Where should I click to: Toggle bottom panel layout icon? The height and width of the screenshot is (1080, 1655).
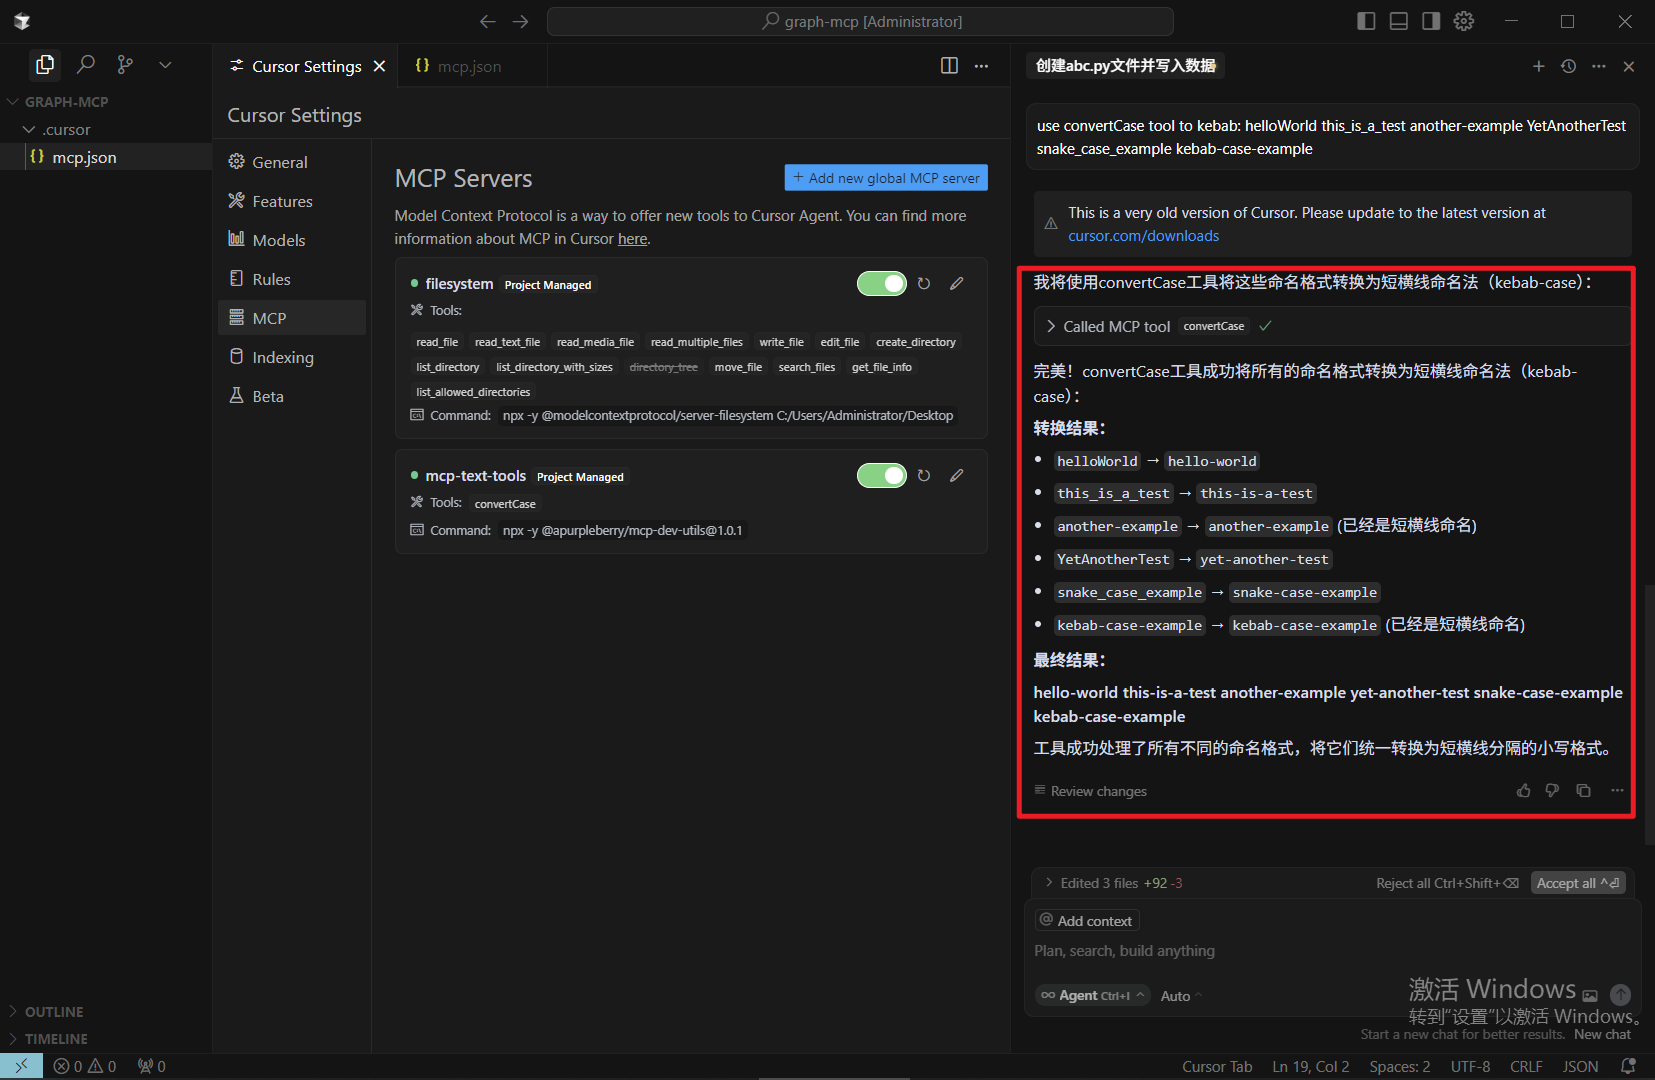1399,21
